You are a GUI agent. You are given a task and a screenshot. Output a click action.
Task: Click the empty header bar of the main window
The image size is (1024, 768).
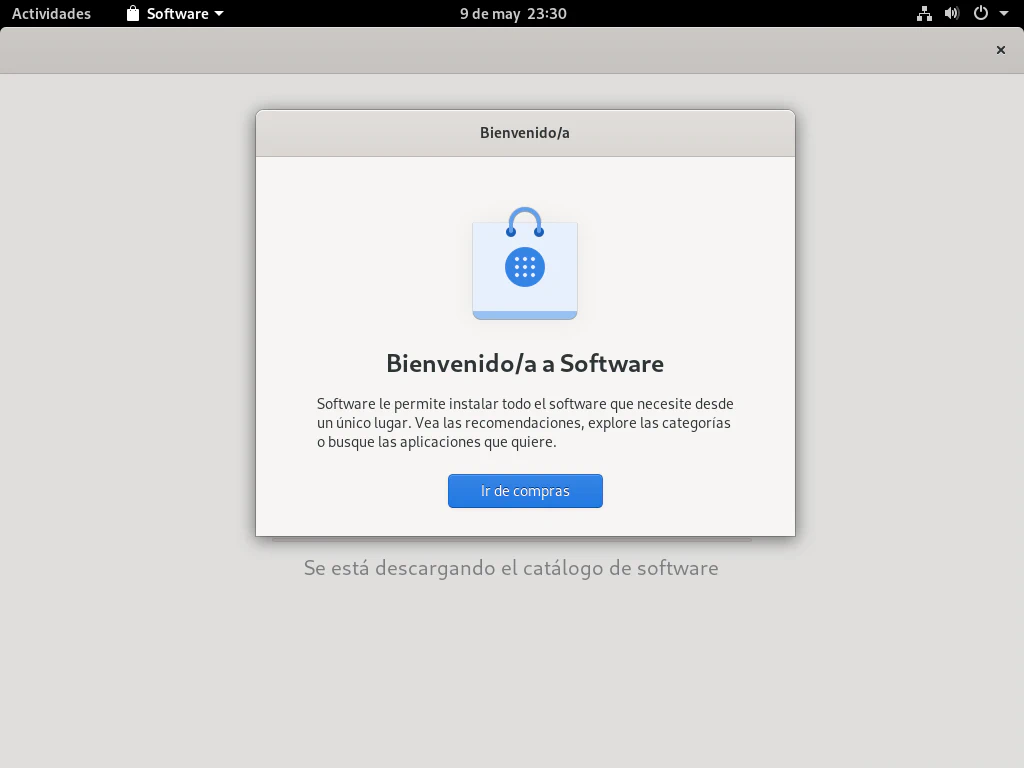click(x=500, y=50)
